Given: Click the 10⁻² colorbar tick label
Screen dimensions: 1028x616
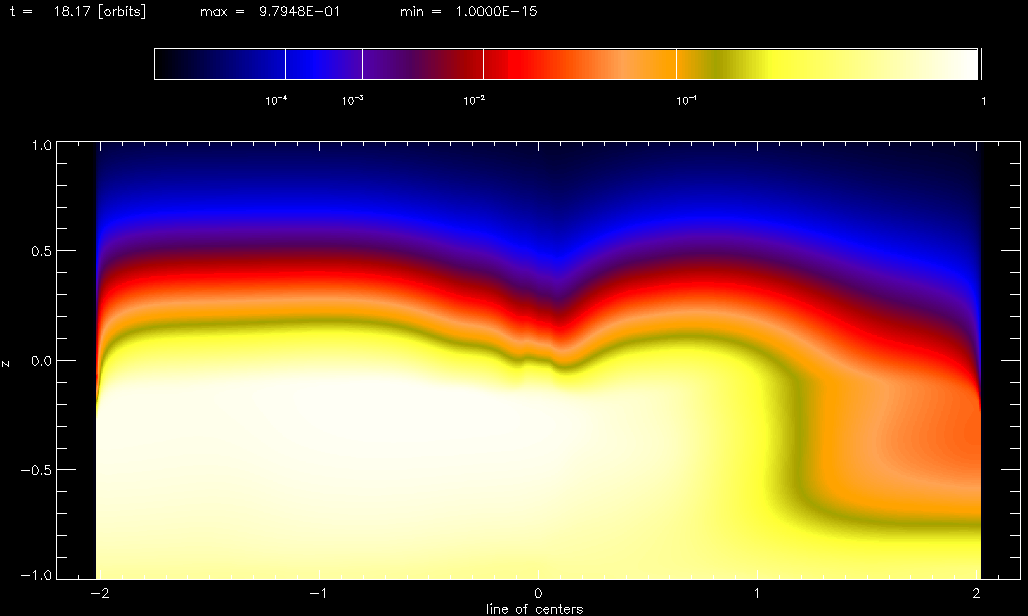Looking at the screenshot, I should (474, 100).
